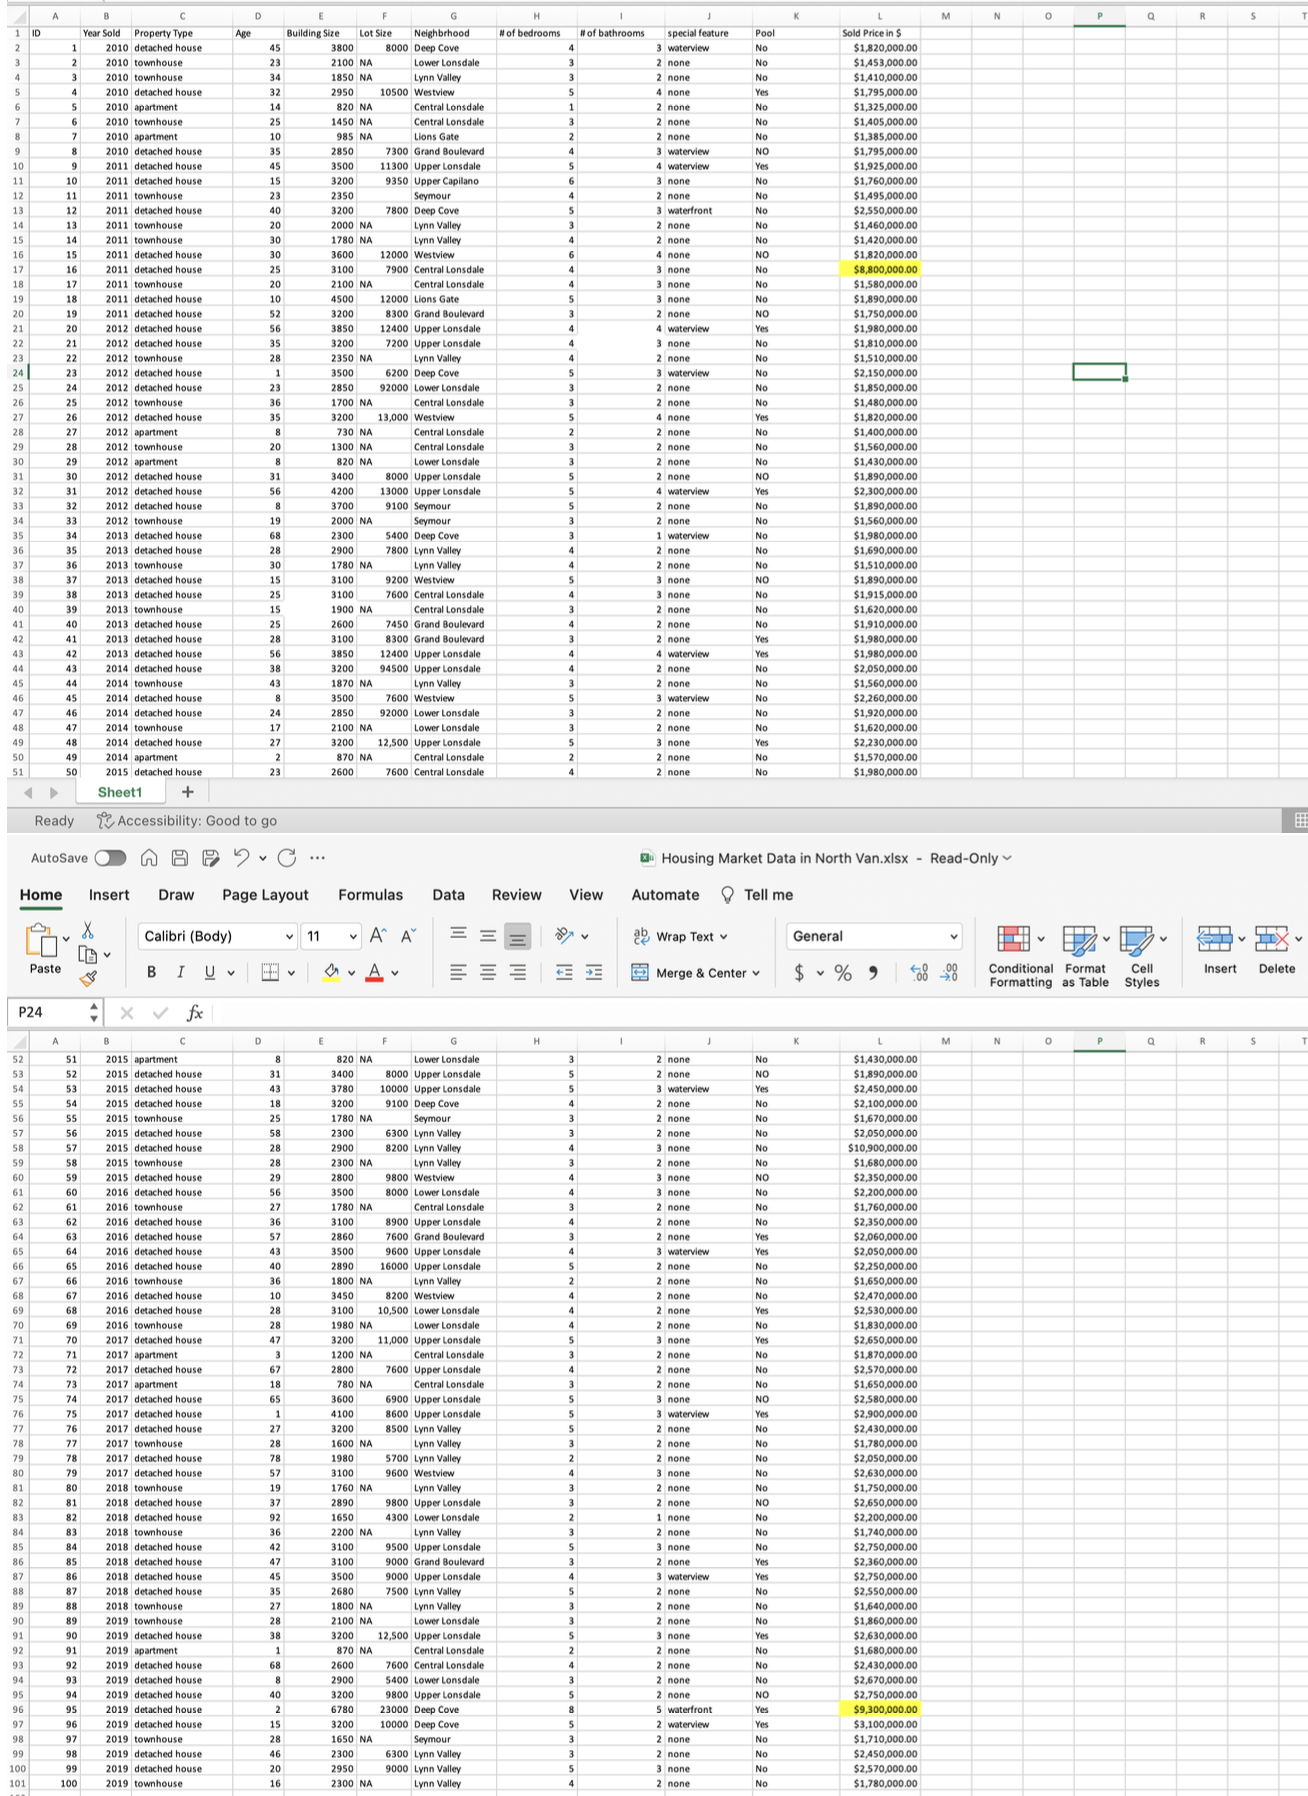The height and width of the screenshot is (1796, 1308).
Task: Click the Tell me search lightbulb
Action: click(x=757, y=895)
